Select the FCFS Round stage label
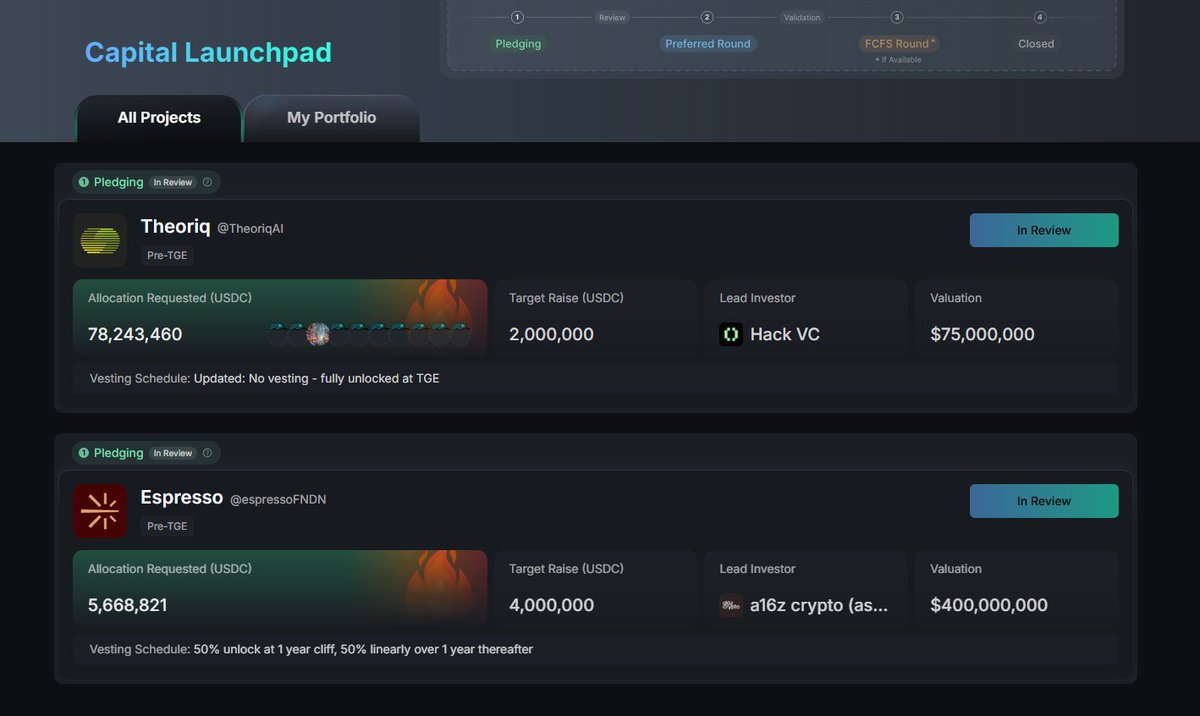This screenshot has height=716, width=1200. pyautogui.click(x=899, y=44)
